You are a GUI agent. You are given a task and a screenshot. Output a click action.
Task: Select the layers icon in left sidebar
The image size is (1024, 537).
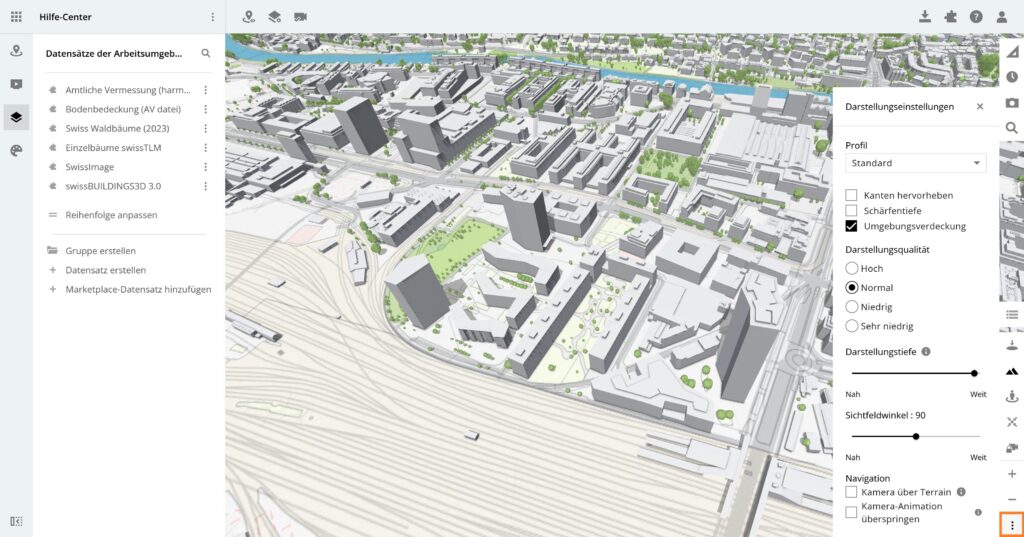tap(16, 117)
